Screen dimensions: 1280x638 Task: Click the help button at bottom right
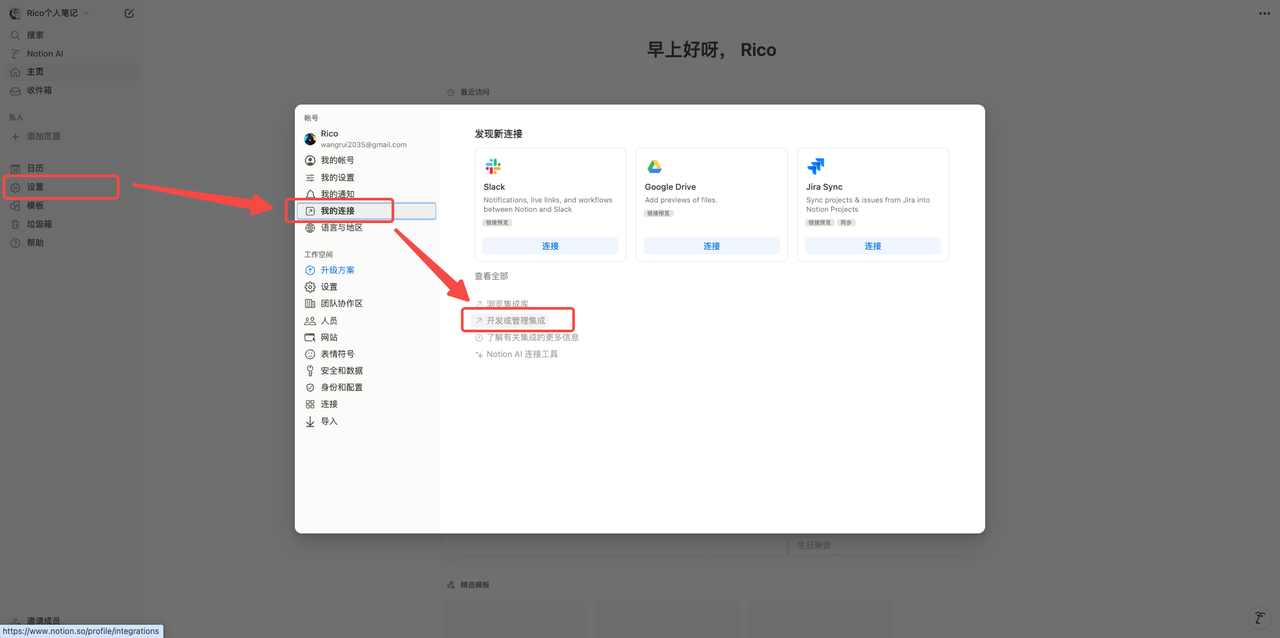[1260, 618]
